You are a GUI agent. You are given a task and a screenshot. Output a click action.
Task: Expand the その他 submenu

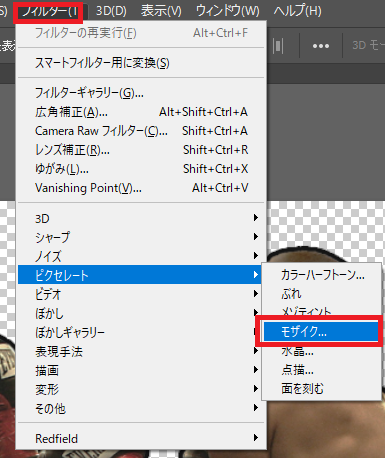(141, 408)
